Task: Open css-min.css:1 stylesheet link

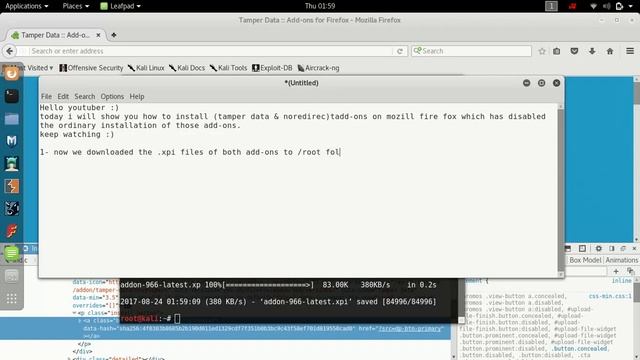Action: coord(610,296)
